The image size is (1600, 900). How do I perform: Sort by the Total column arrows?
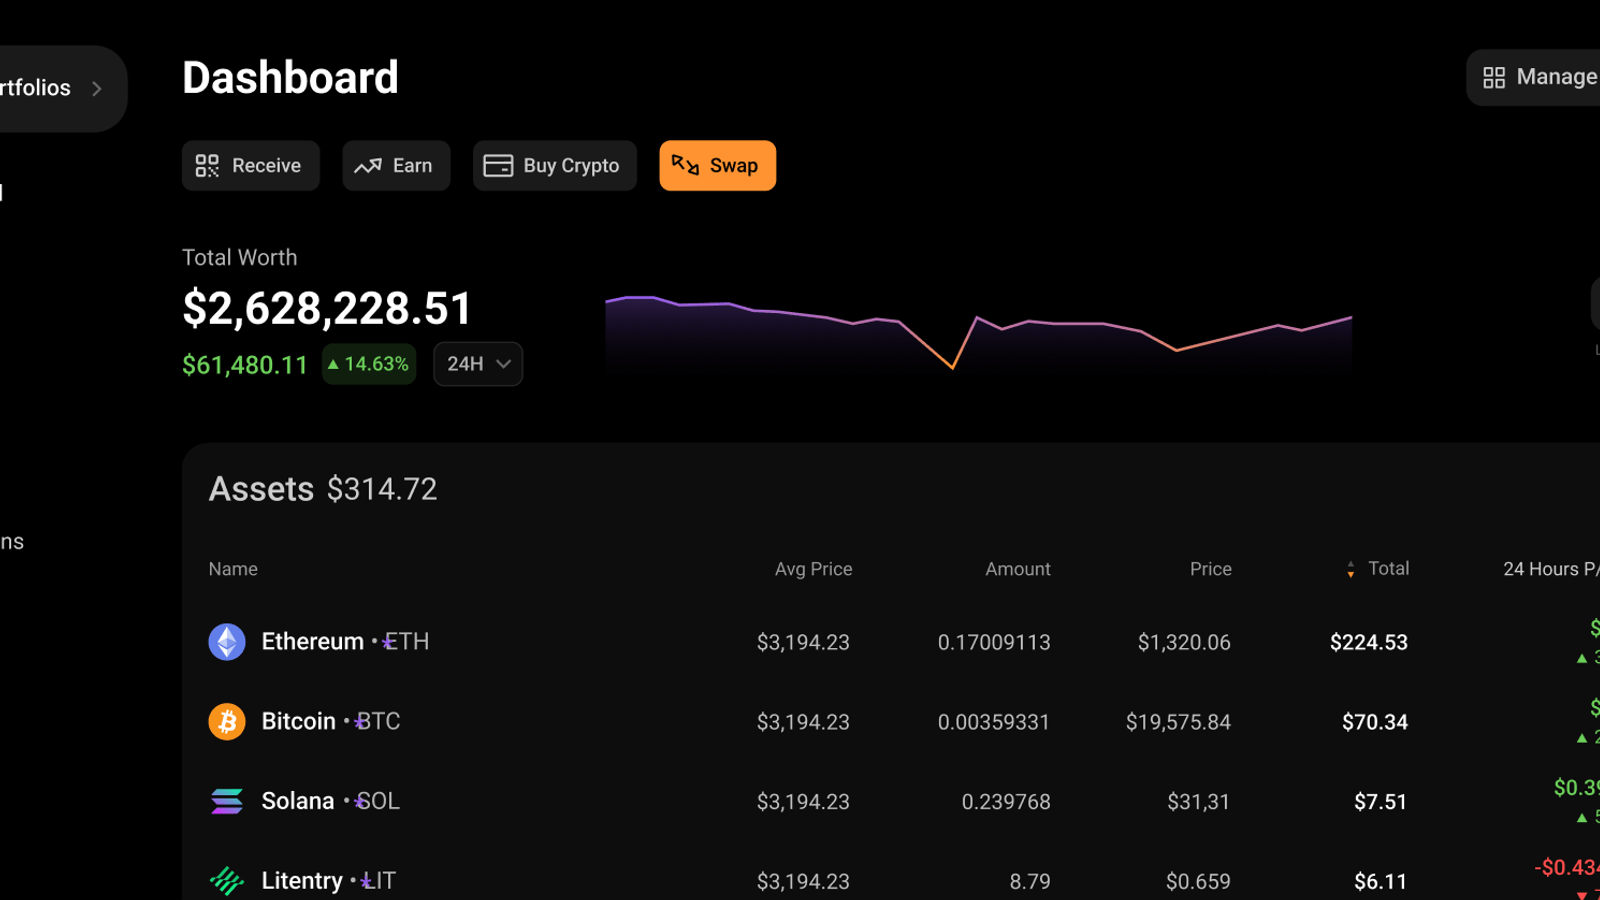click(1351, 569)
